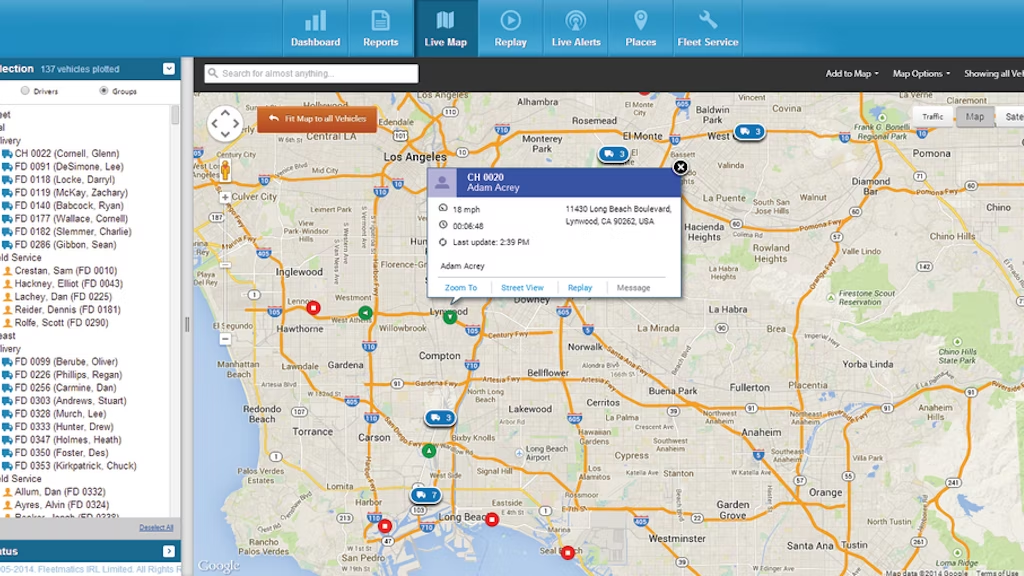Select vehicle FD 0118 (Locke, Darryl)
Viewport: 1024px width, 576px height.
pos(65,180)
